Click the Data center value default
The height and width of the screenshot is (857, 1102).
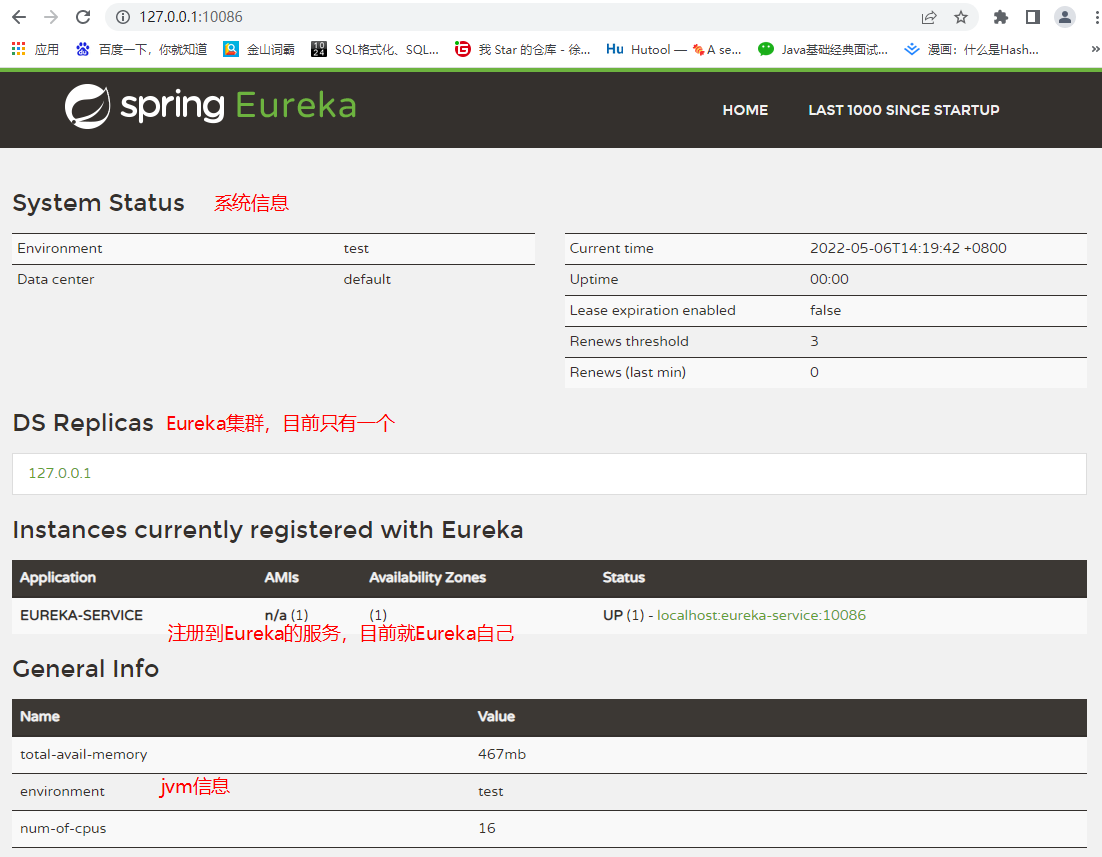pyautogui.click(x=367, y=279)
